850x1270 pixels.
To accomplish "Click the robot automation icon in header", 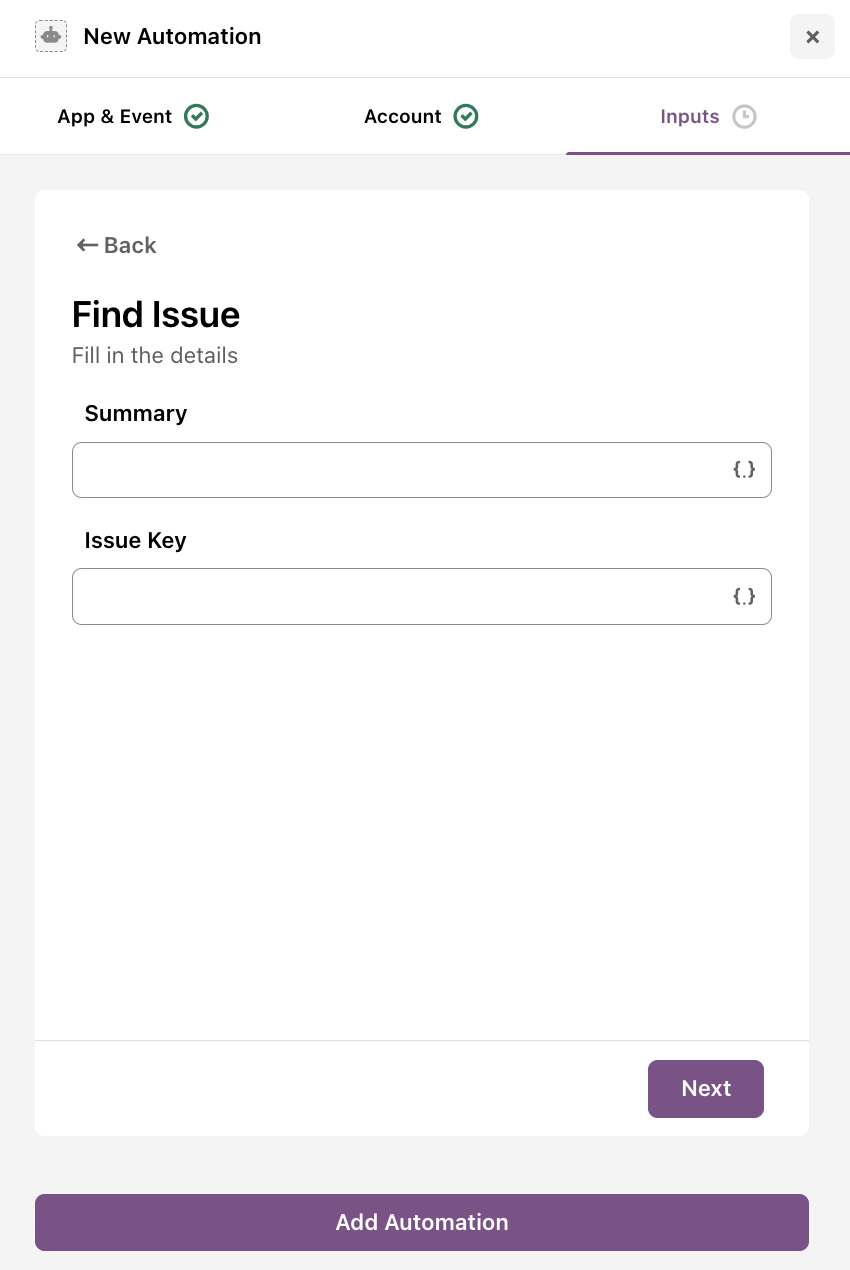I will (x=51, y=36).
